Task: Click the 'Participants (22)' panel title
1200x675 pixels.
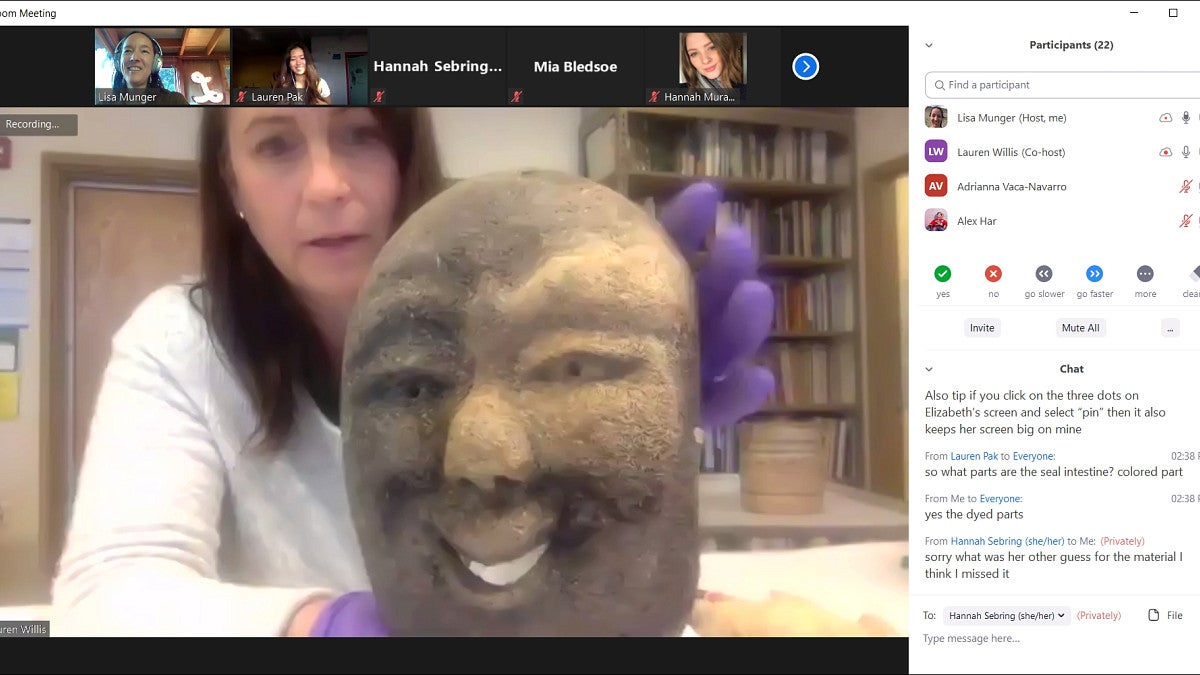Action: pos(1071,45)
